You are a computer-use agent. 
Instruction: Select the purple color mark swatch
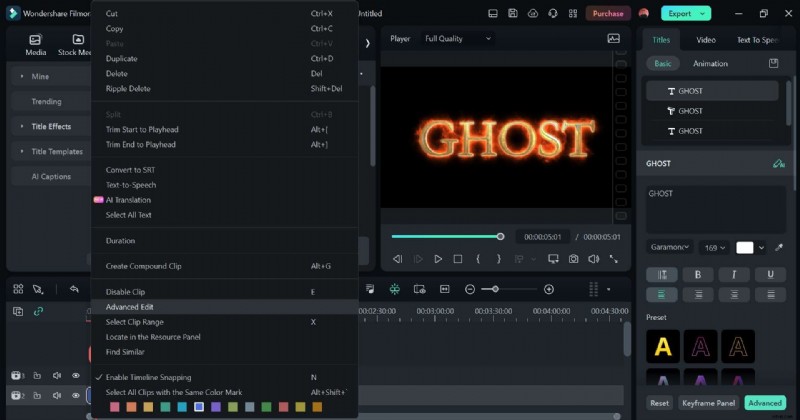(x=216, y=407)
